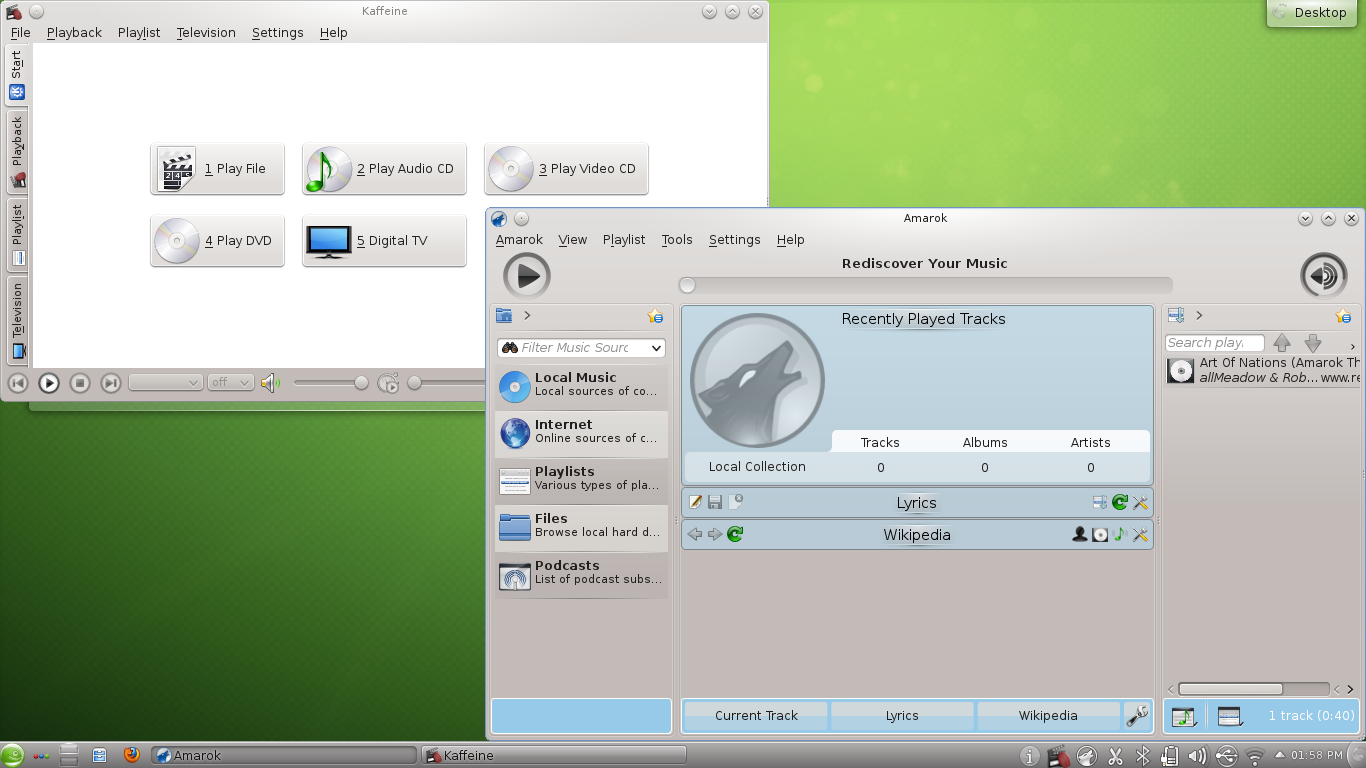Click Amarok's large play button
Screen dimensions: 1366x768
tap(526, 276)
